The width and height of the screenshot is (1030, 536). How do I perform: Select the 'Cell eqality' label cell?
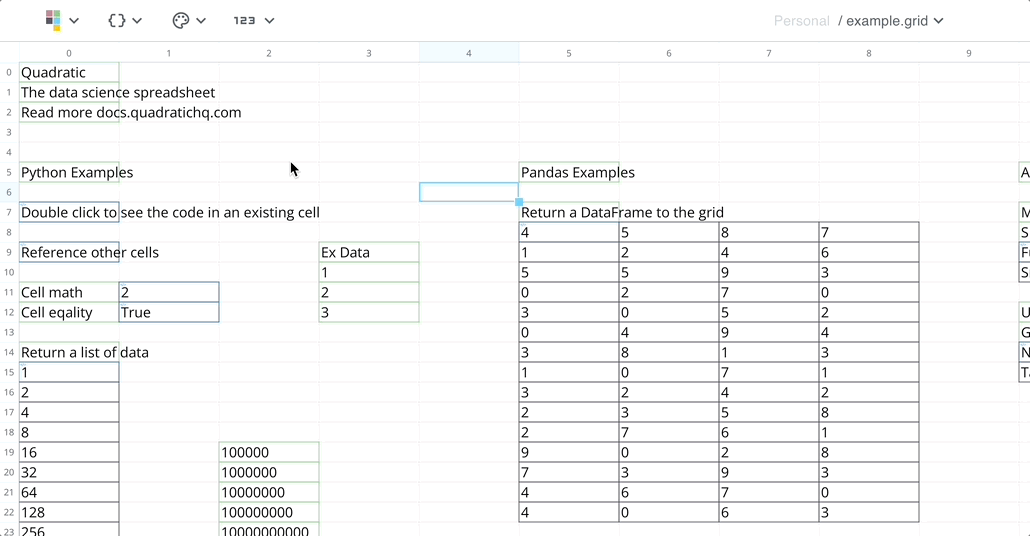[69, 312]
